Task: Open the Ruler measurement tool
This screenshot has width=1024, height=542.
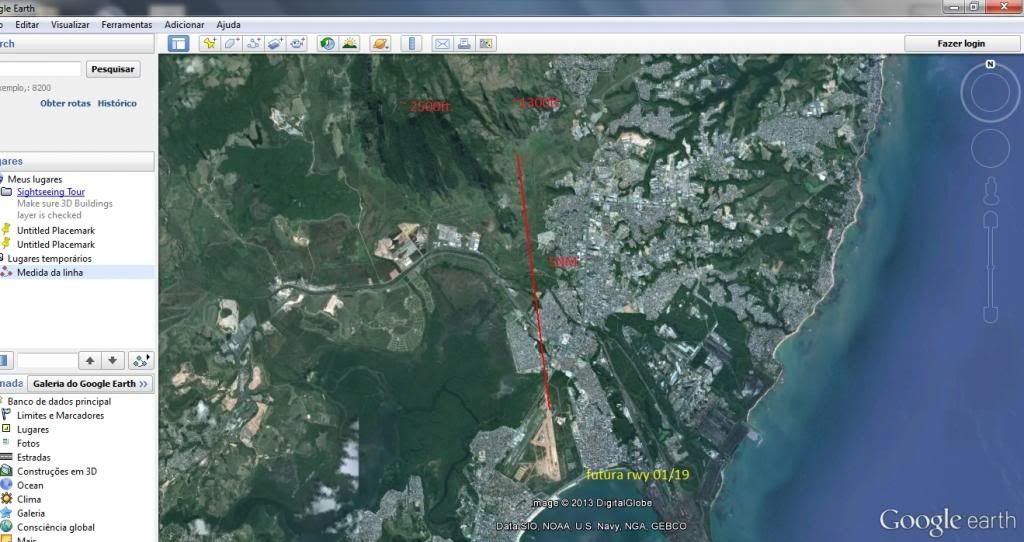Action: pyautogui.click(x=411, y=44)
